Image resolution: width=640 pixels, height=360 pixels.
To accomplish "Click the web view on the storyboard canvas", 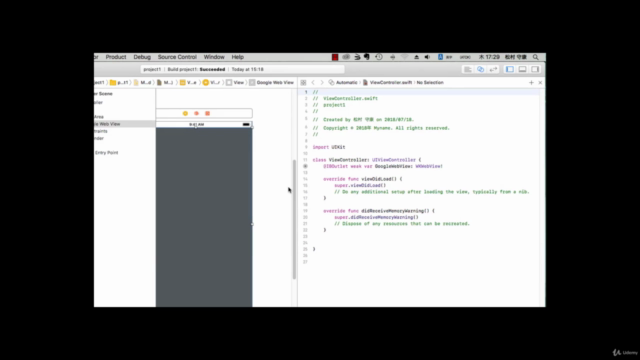I will [x=204, y=217].
